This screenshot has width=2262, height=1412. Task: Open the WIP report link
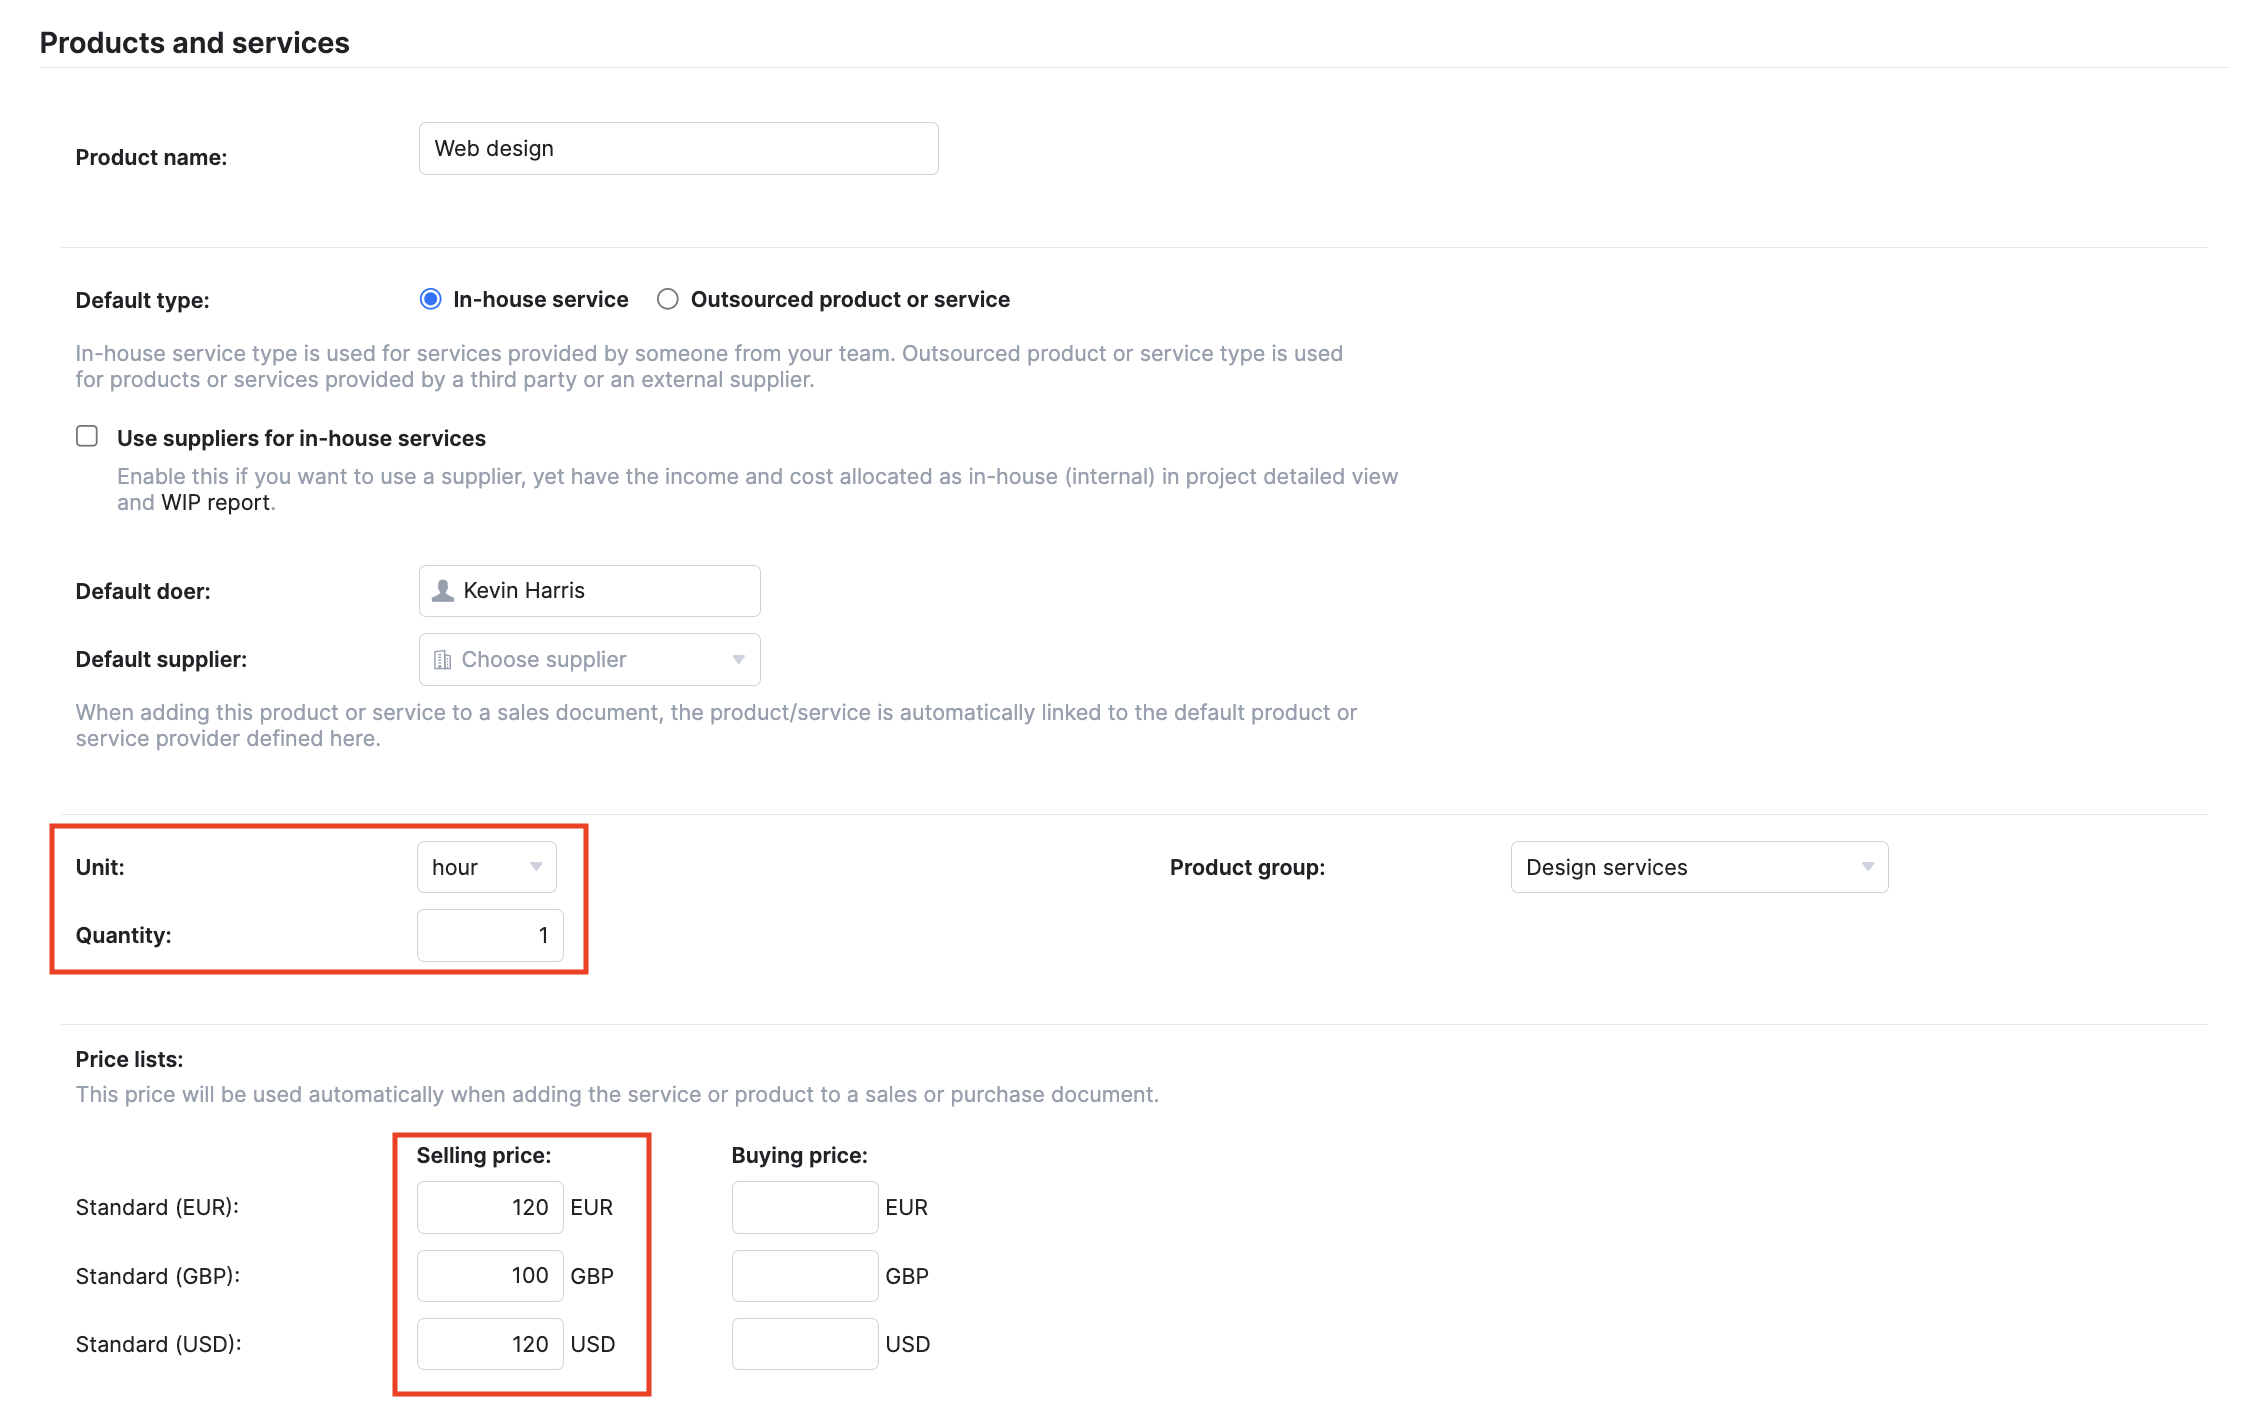pos(216,502)
